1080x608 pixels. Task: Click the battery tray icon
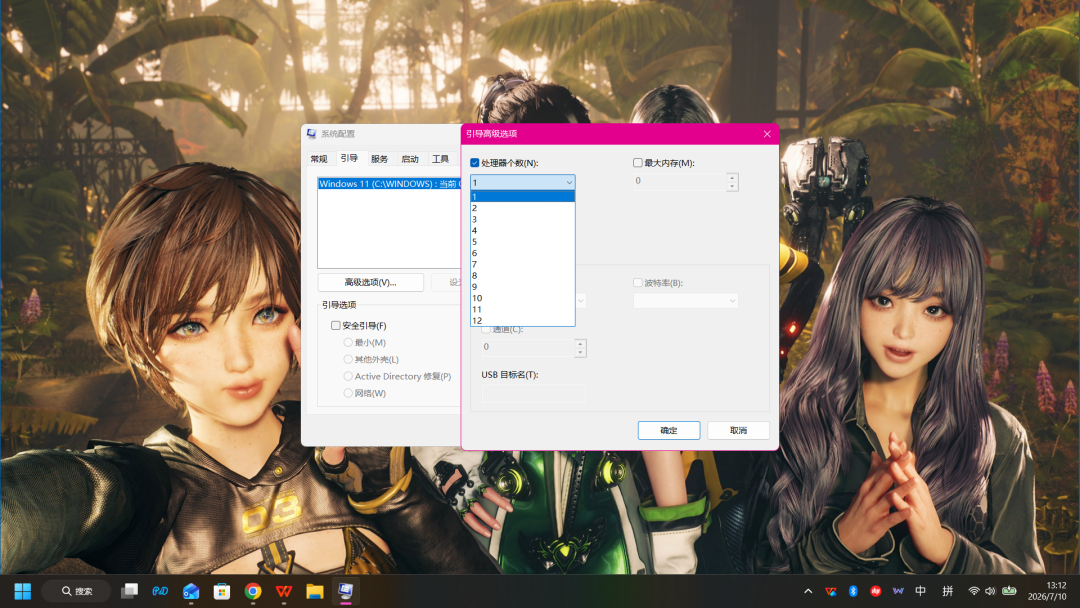[1009, 591]
